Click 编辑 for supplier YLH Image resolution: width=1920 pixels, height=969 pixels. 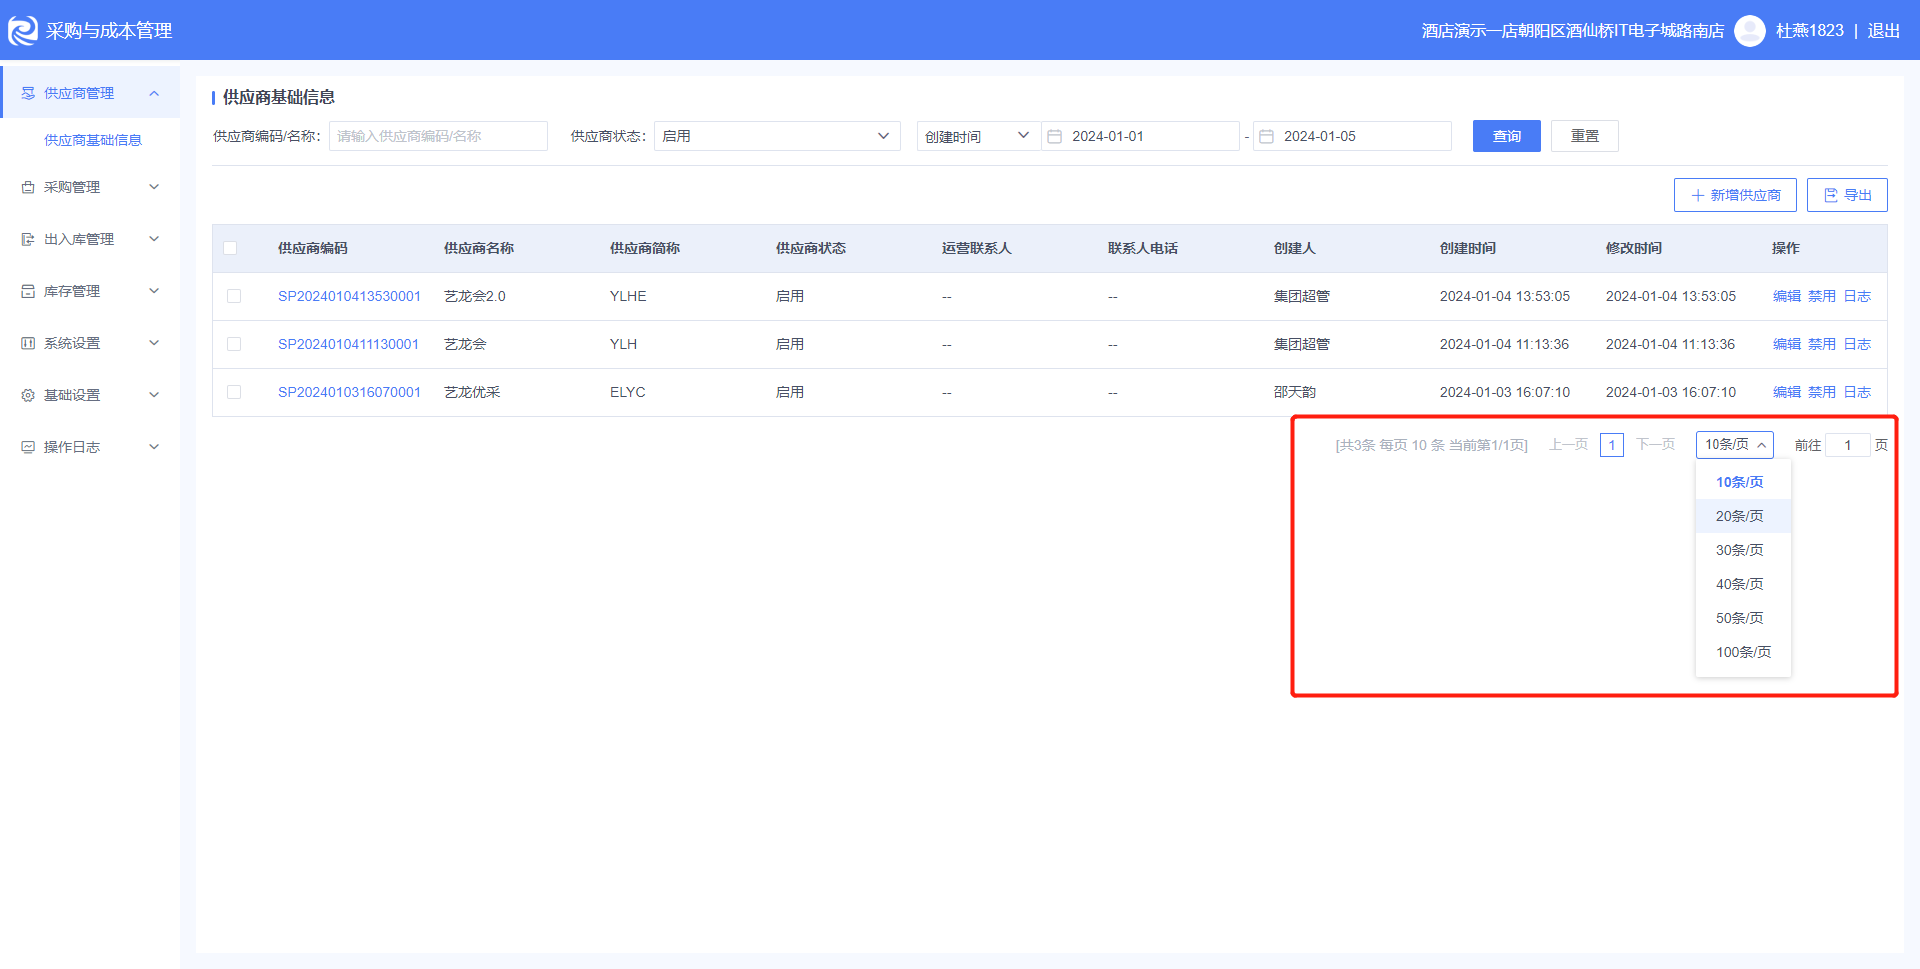1787,344
